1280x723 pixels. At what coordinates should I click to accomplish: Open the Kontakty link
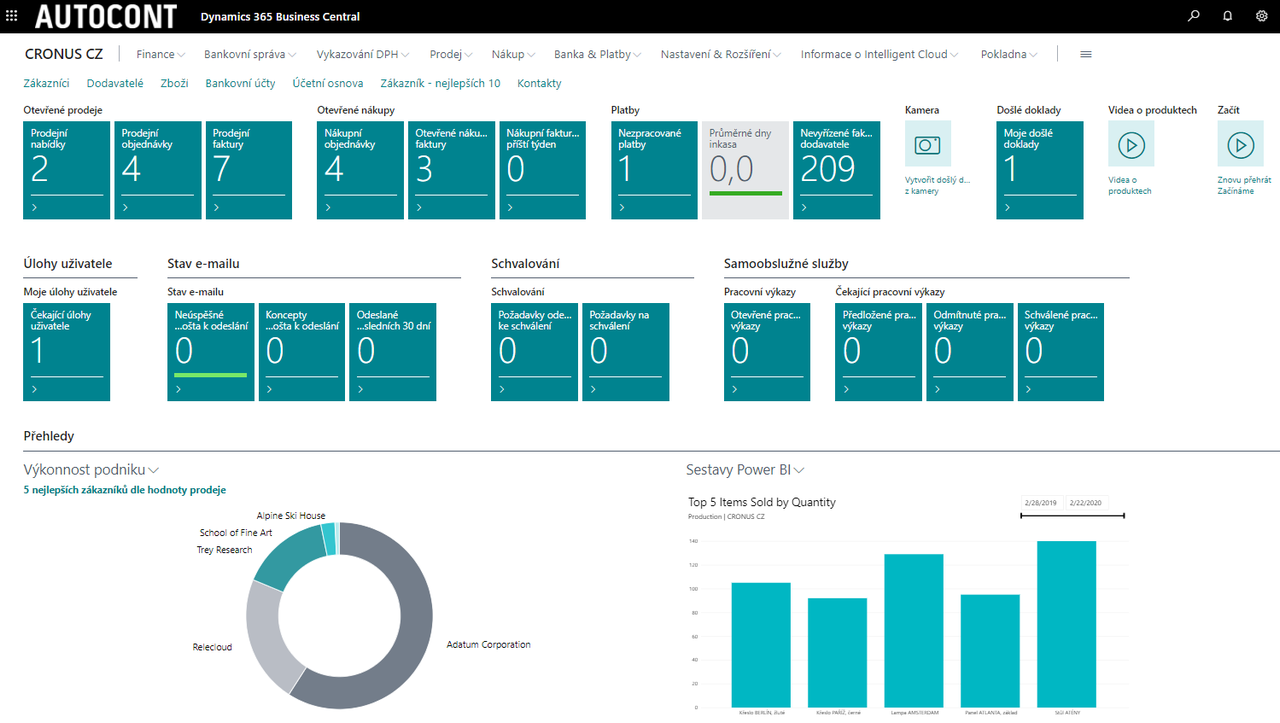click(539, 84)
